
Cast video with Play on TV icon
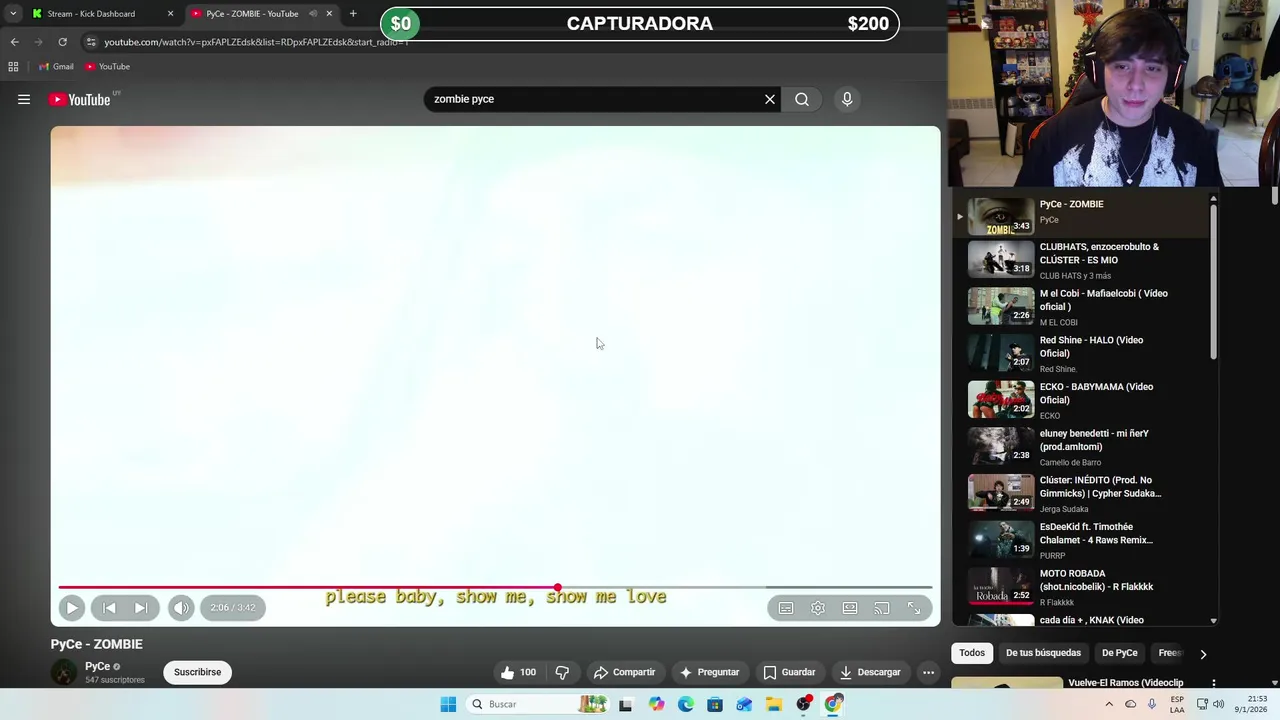(x=882, y=608)
